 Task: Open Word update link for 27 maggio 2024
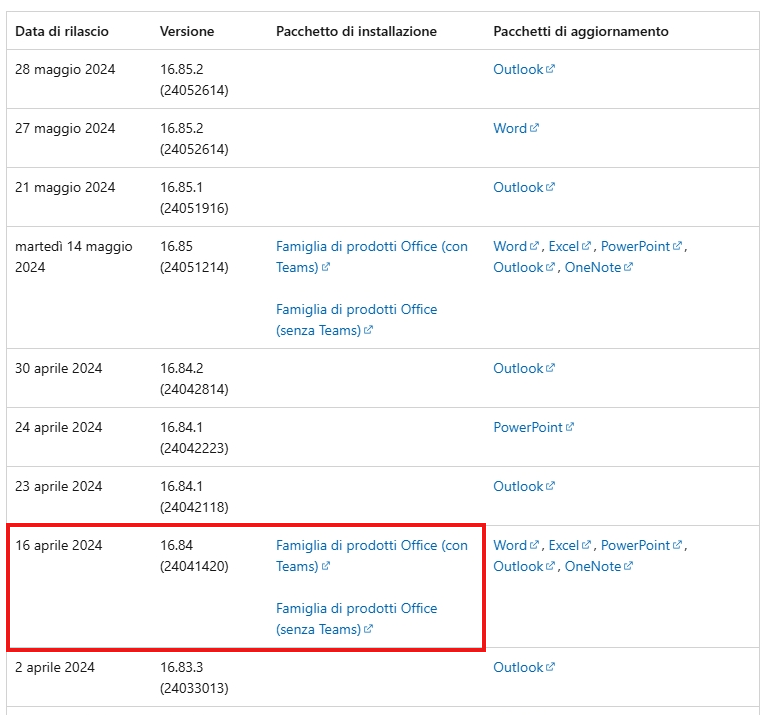coord(516,128)
